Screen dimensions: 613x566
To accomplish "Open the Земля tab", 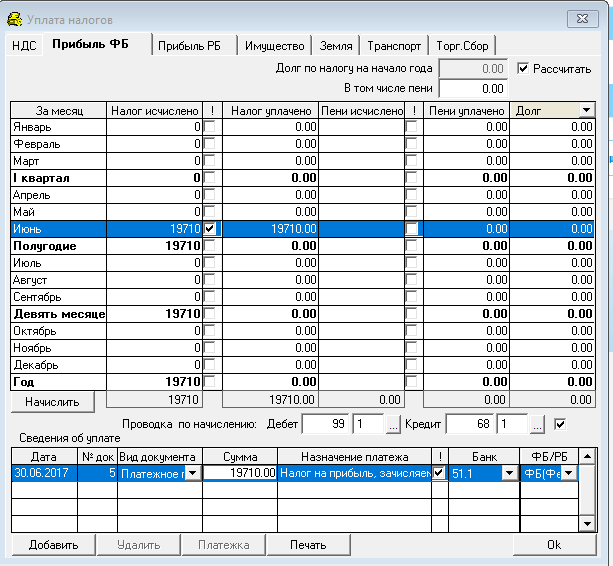I will coord(336,46).
